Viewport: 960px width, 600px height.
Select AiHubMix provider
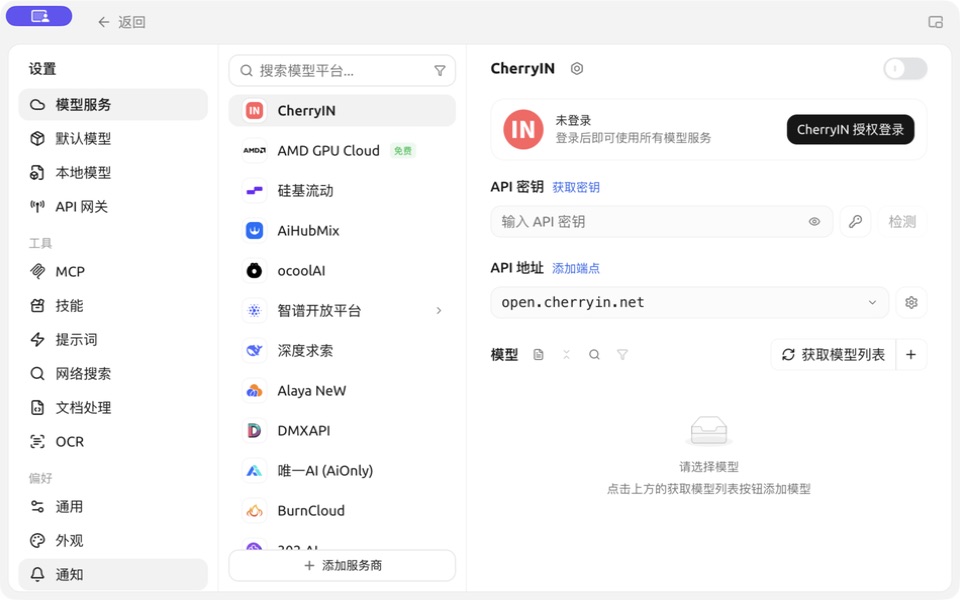point(342,230)
